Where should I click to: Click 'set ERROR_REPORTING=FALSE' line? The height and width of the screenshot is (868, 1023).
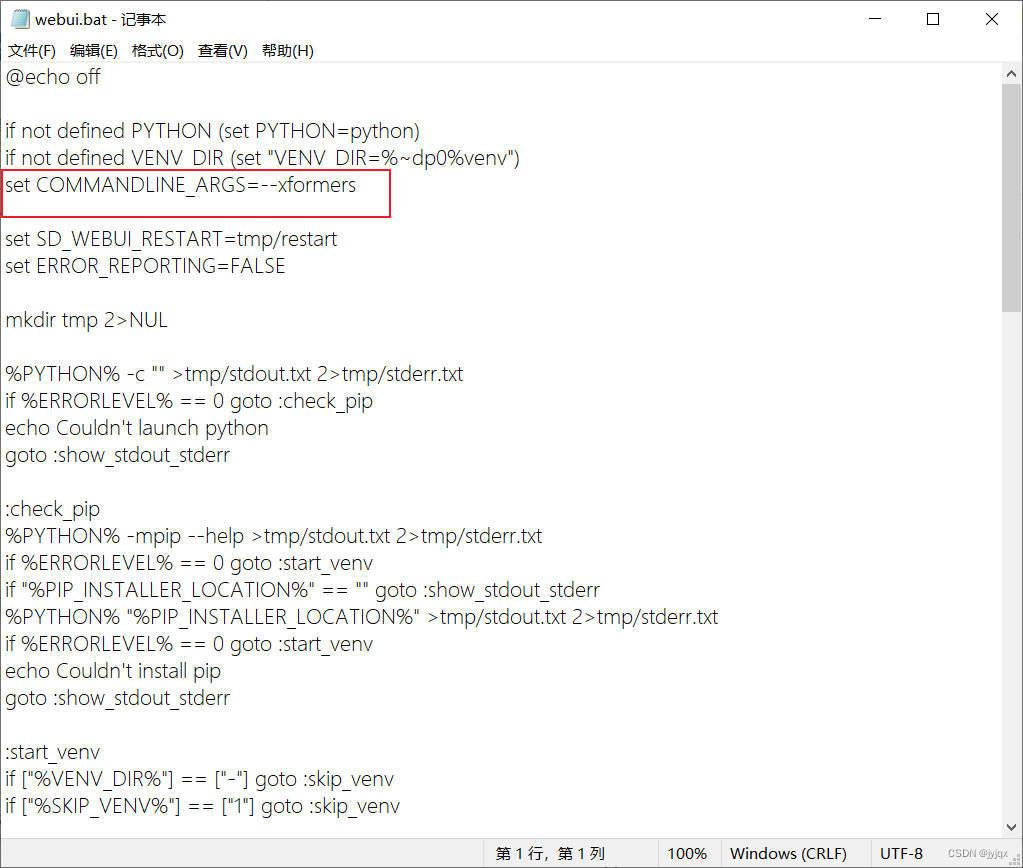pyautogui.click(x=145, y=266)
